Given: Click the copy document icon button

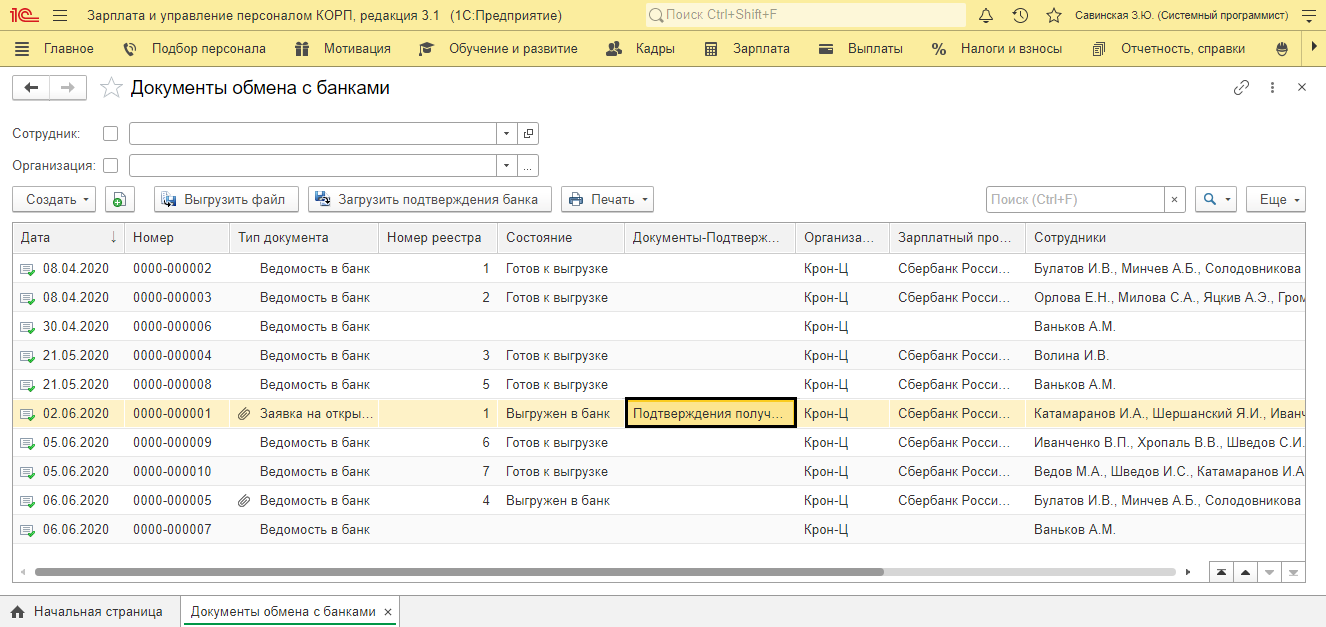Looking at the screenshot, I should coord(119,199).
